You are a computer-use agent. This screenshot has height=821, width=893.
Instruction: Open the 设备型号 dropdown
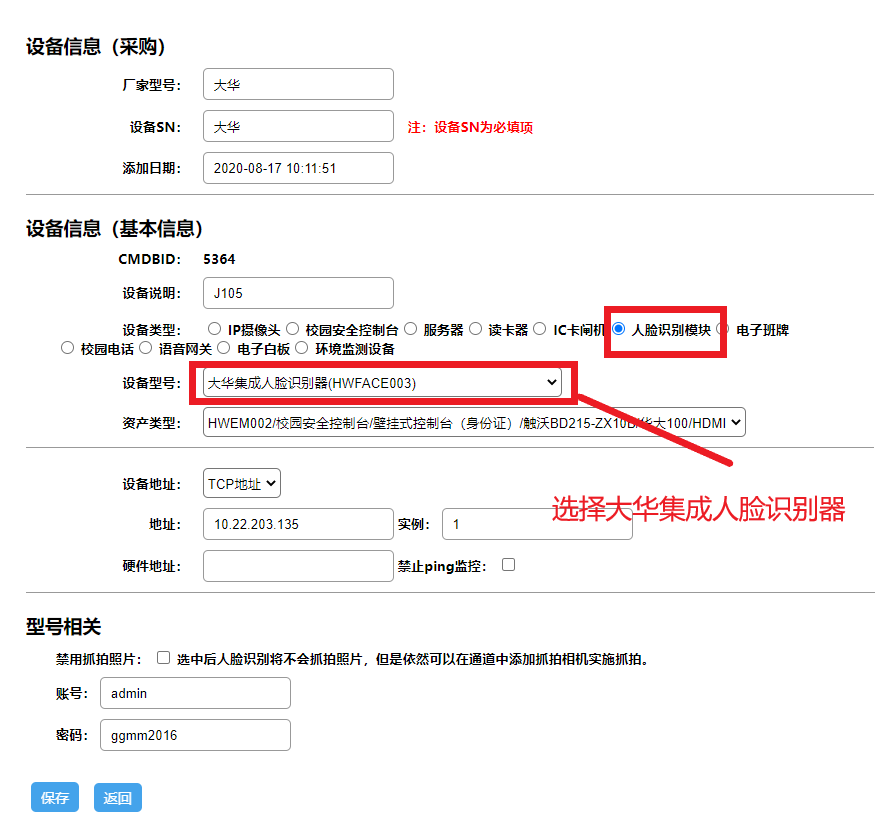(x=382, y=383)
